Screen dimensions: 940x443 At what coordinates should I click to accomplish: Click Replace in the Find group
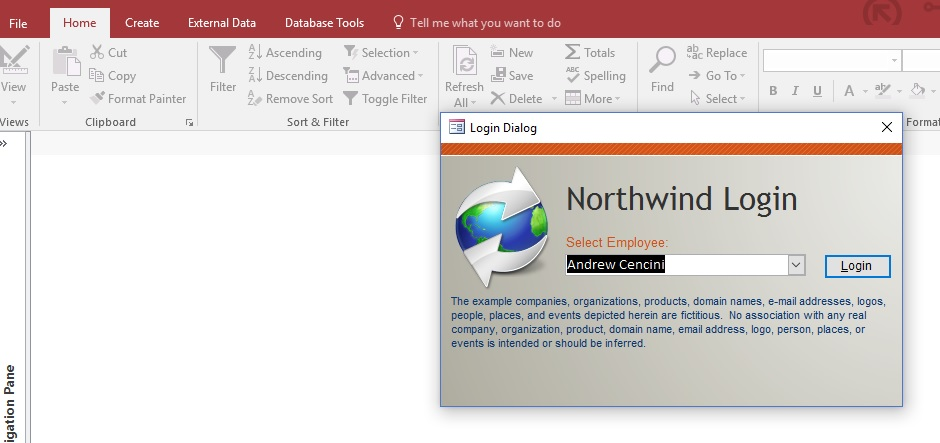(x=717, y=53)
